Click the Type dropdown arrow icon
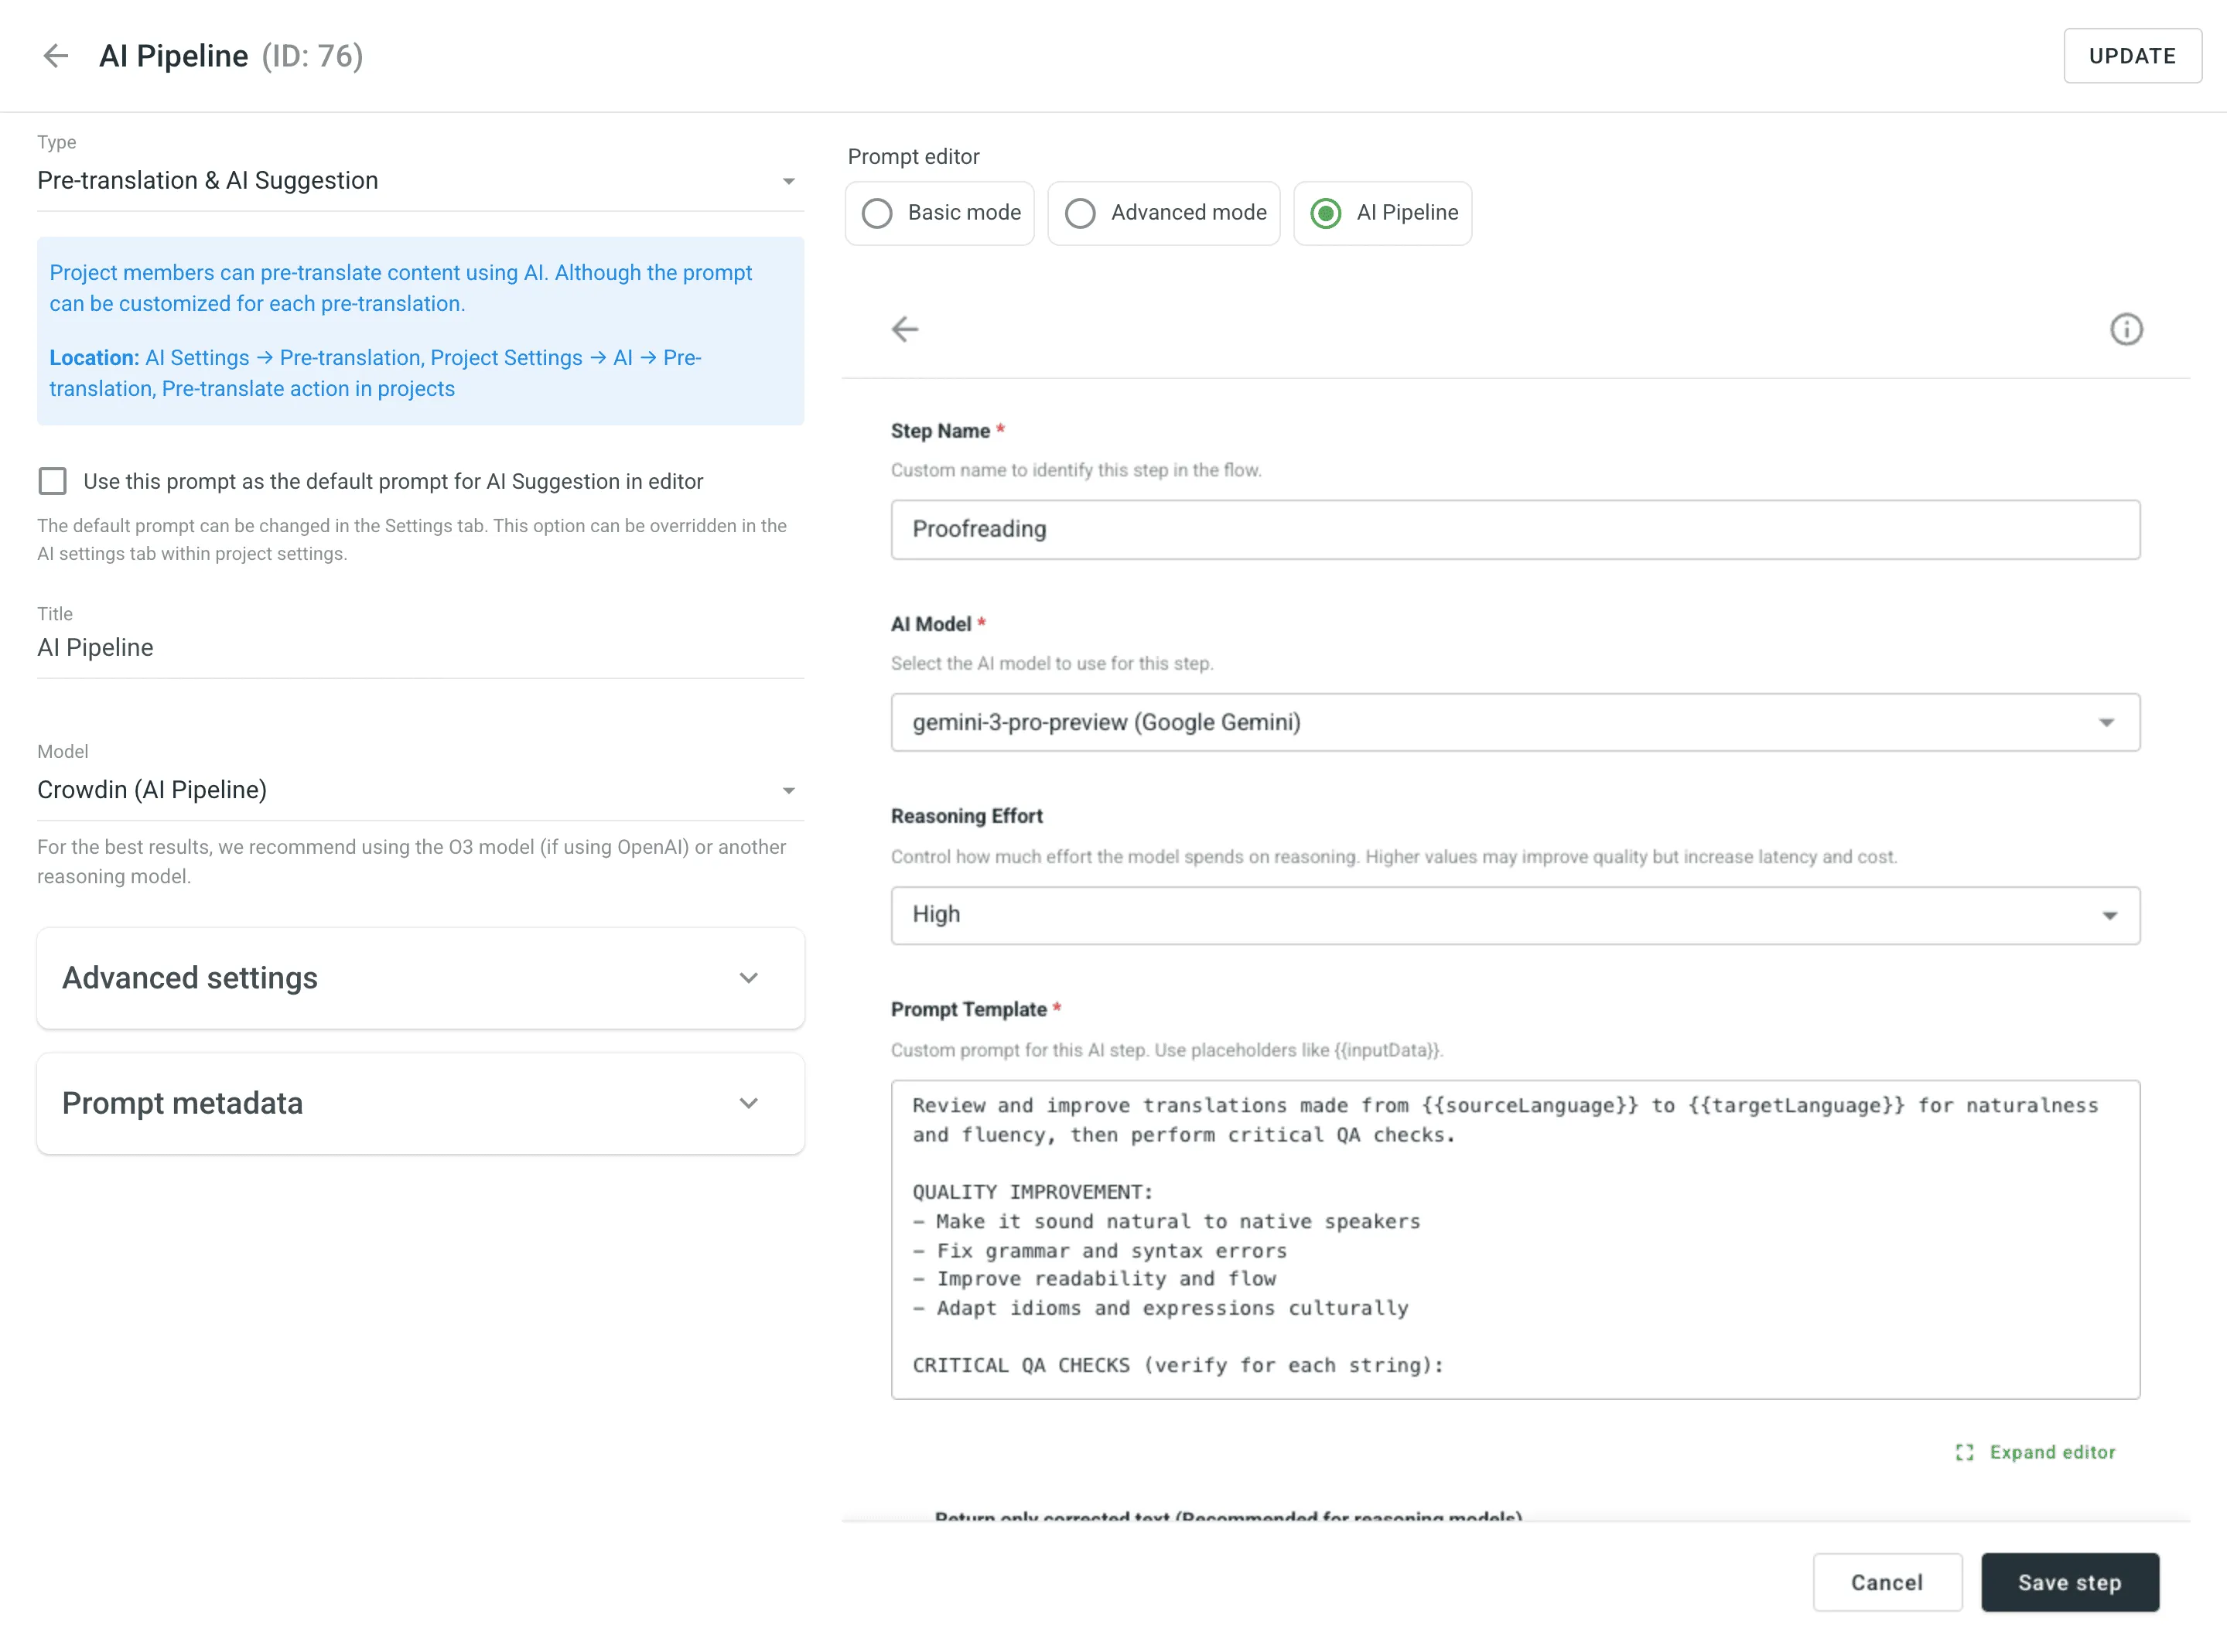The height and width of the screenshot is (1652, 2227). (x=788, y=181)
